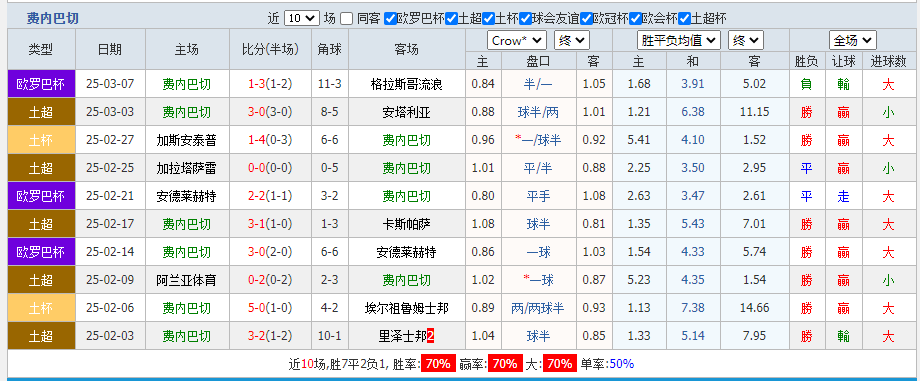
Task: Open the 终 dropdown beside 胜平负均值
Action: point(746,41)
